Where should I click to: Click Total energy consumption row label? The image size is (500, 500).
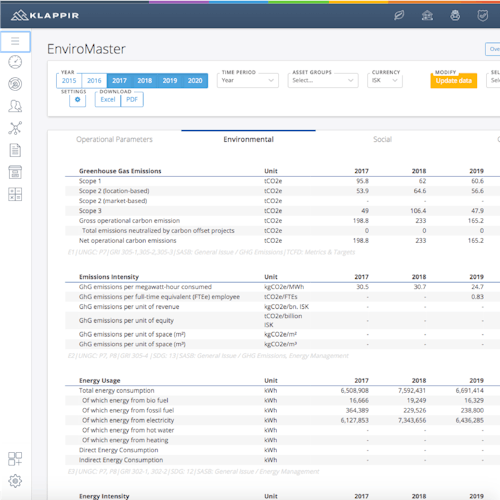[117, 391]
